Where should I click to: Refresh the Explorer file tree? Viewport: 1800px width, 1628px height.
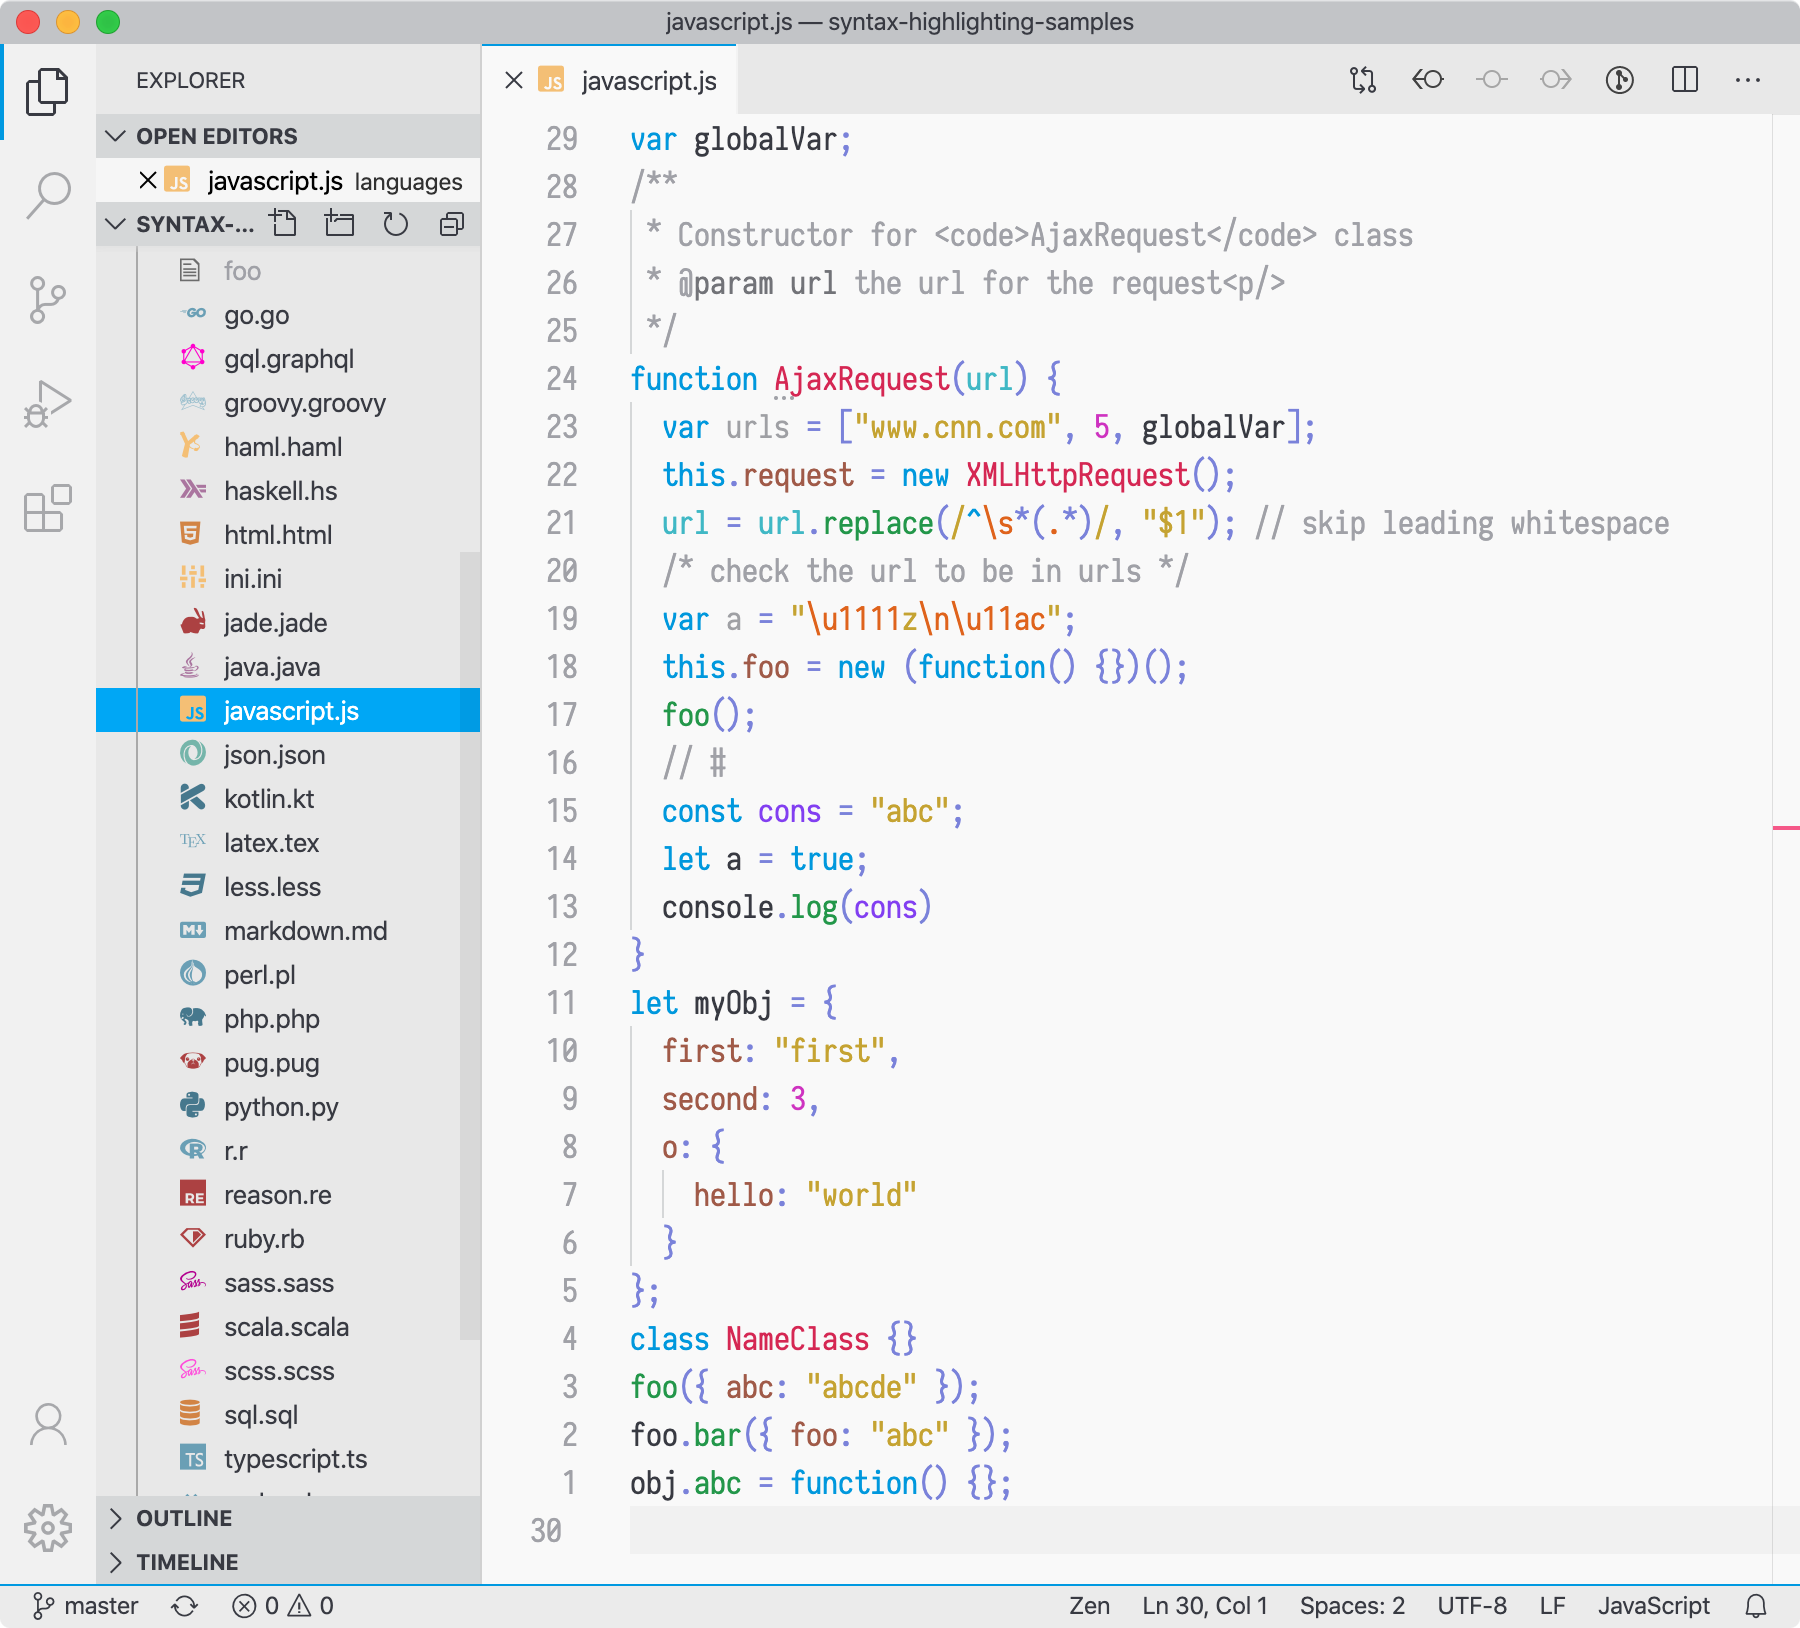[395, 224]
